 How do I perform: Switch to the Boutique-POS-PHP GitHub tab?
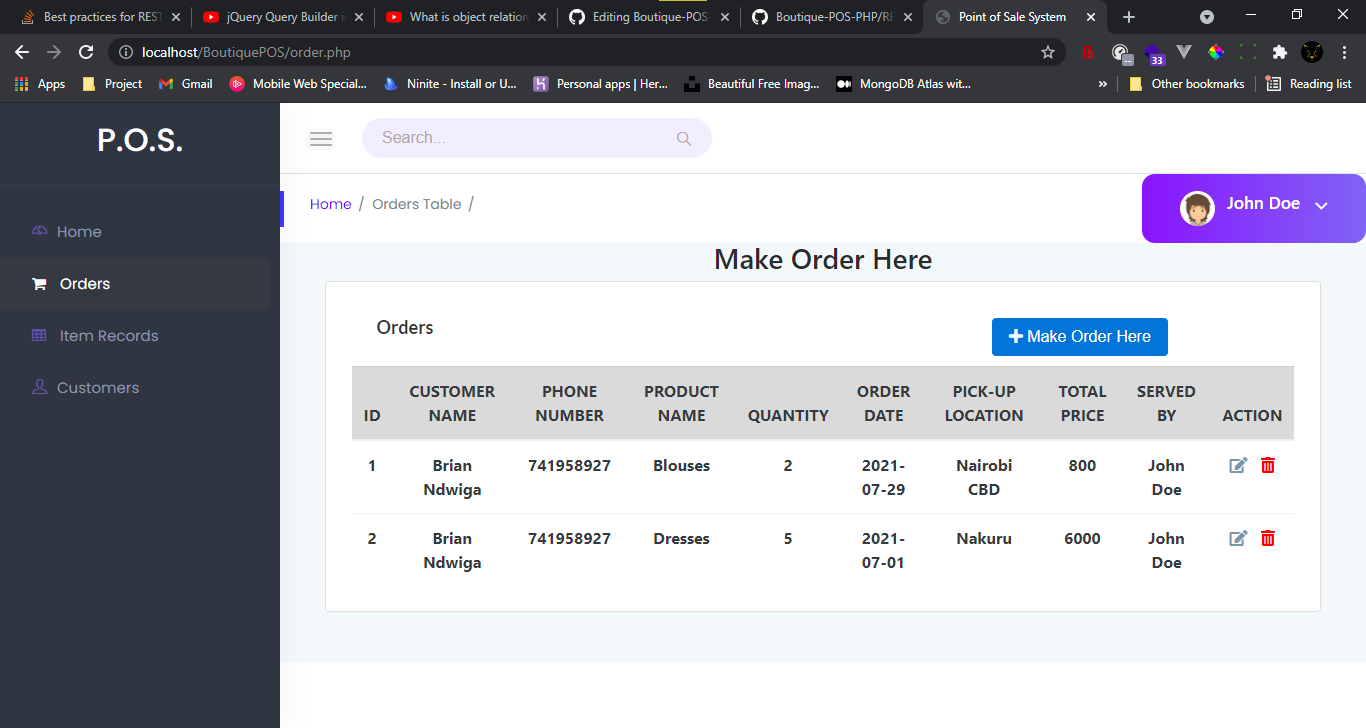tap(832, 17)
